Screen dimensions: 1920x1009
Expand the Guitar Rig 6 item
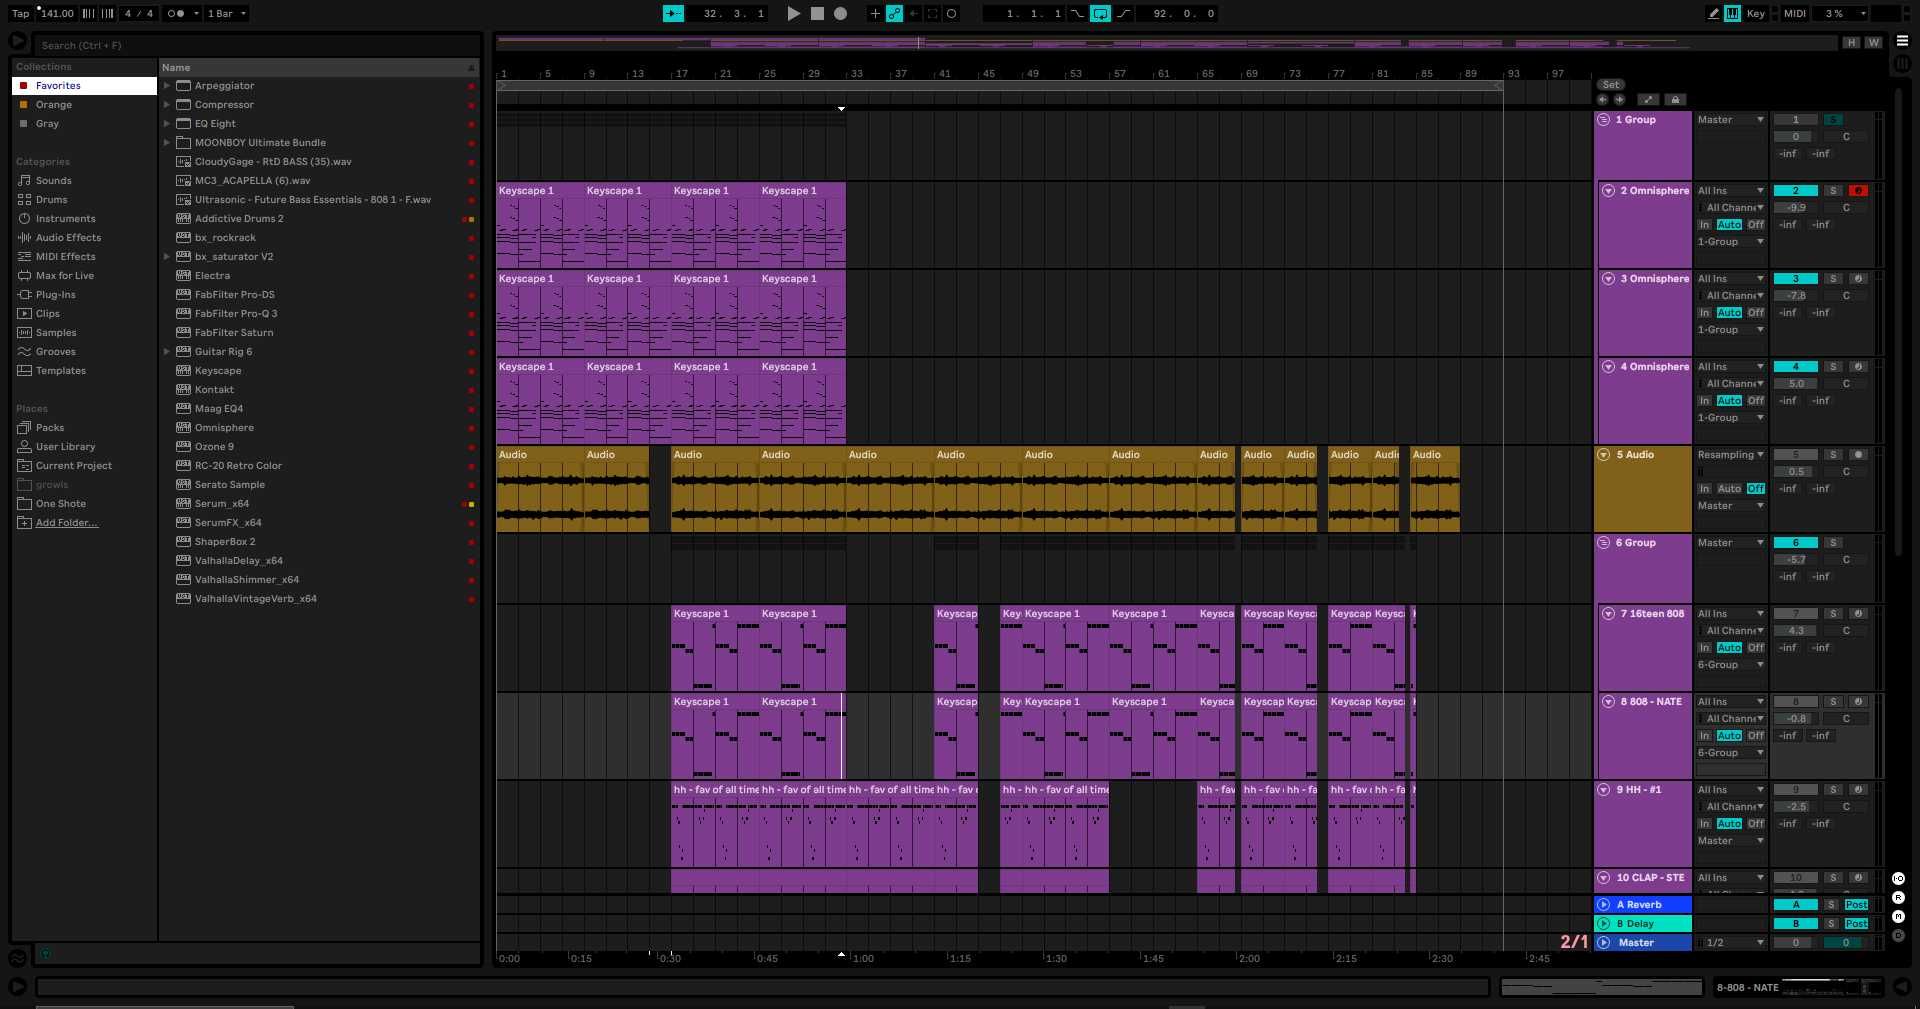[x=167, y=352]
